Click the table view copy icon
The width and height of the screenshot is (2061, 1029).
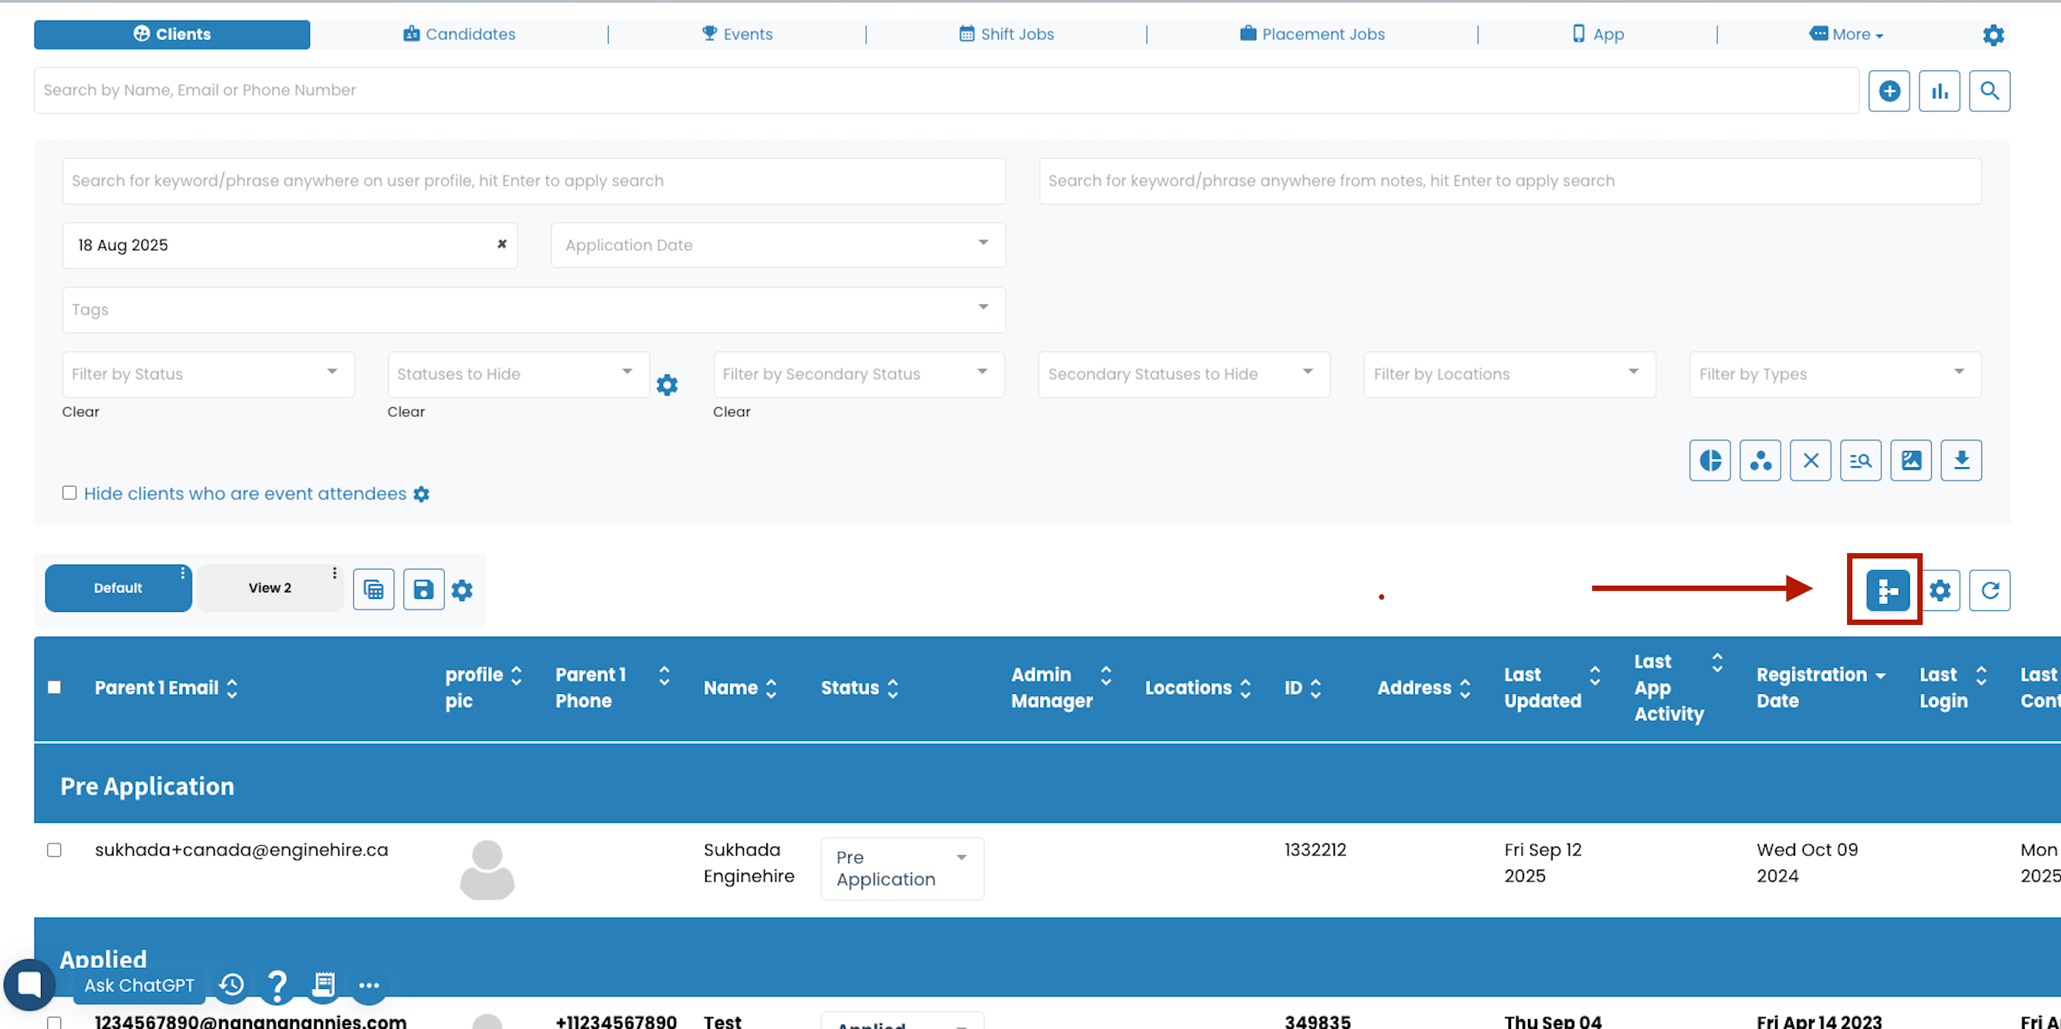(373, 590)
